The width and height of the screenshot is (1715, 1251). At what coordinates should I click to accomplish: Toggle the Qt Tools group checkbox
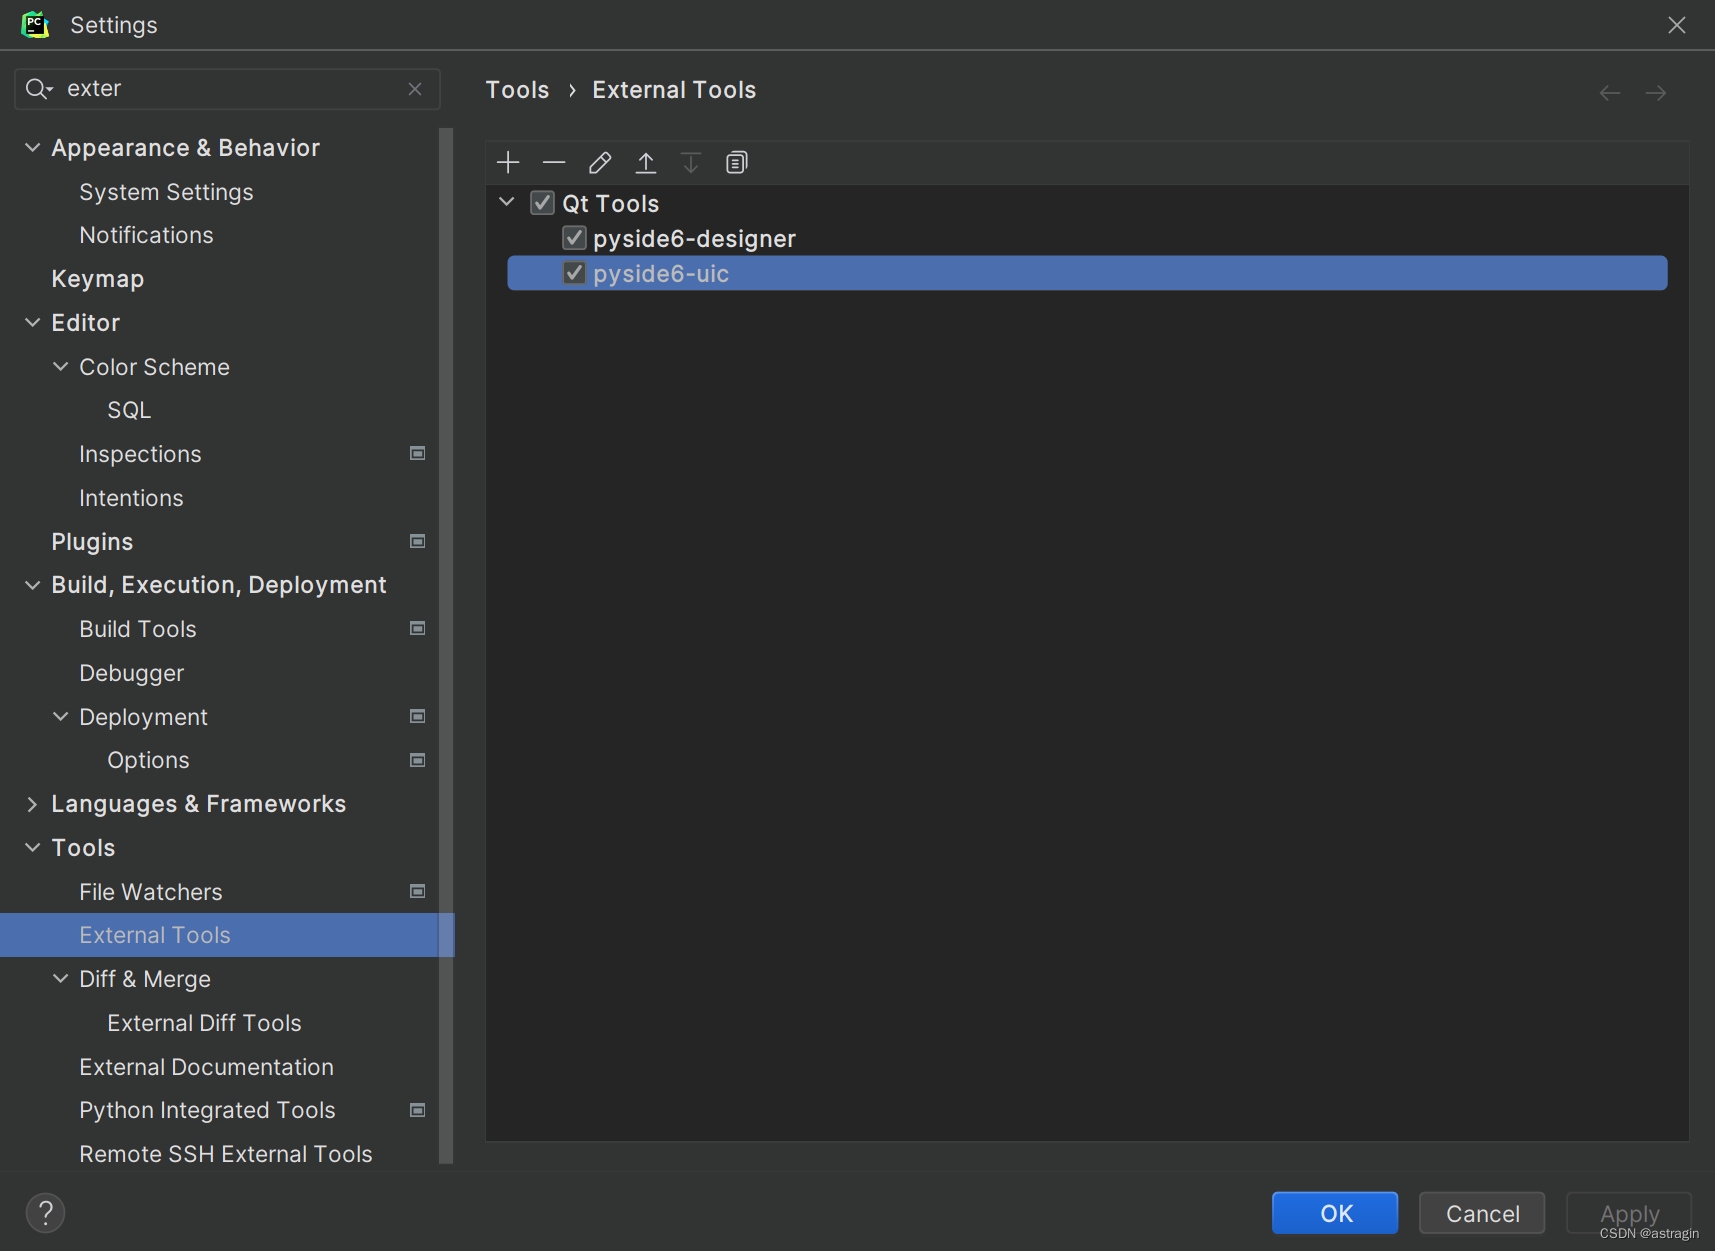(x=542, y=203)
